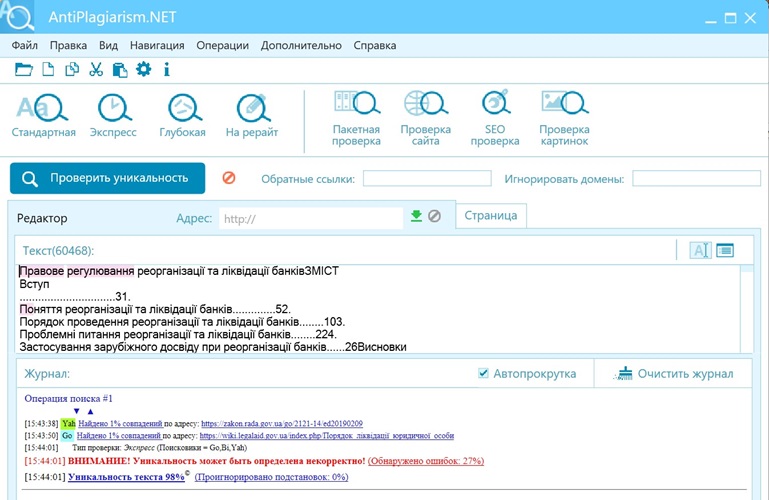Switch to the Страница tab
Screen dimensions: 769x500
(x=491, y=216)
